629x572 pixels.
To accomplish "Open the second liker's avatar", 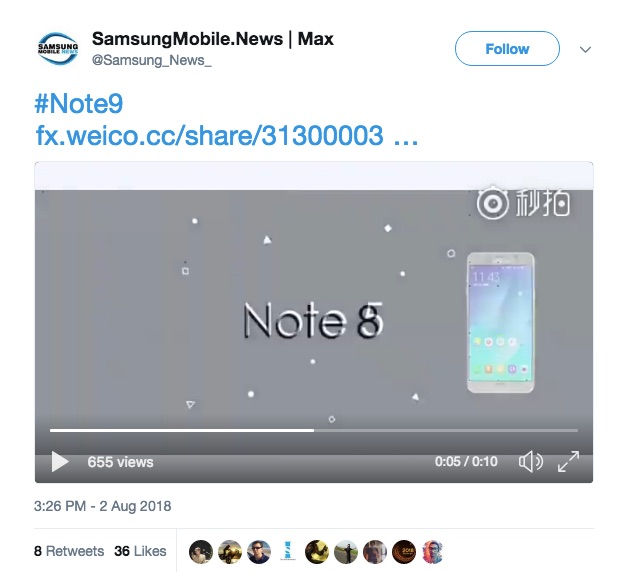I will point(230,552).
